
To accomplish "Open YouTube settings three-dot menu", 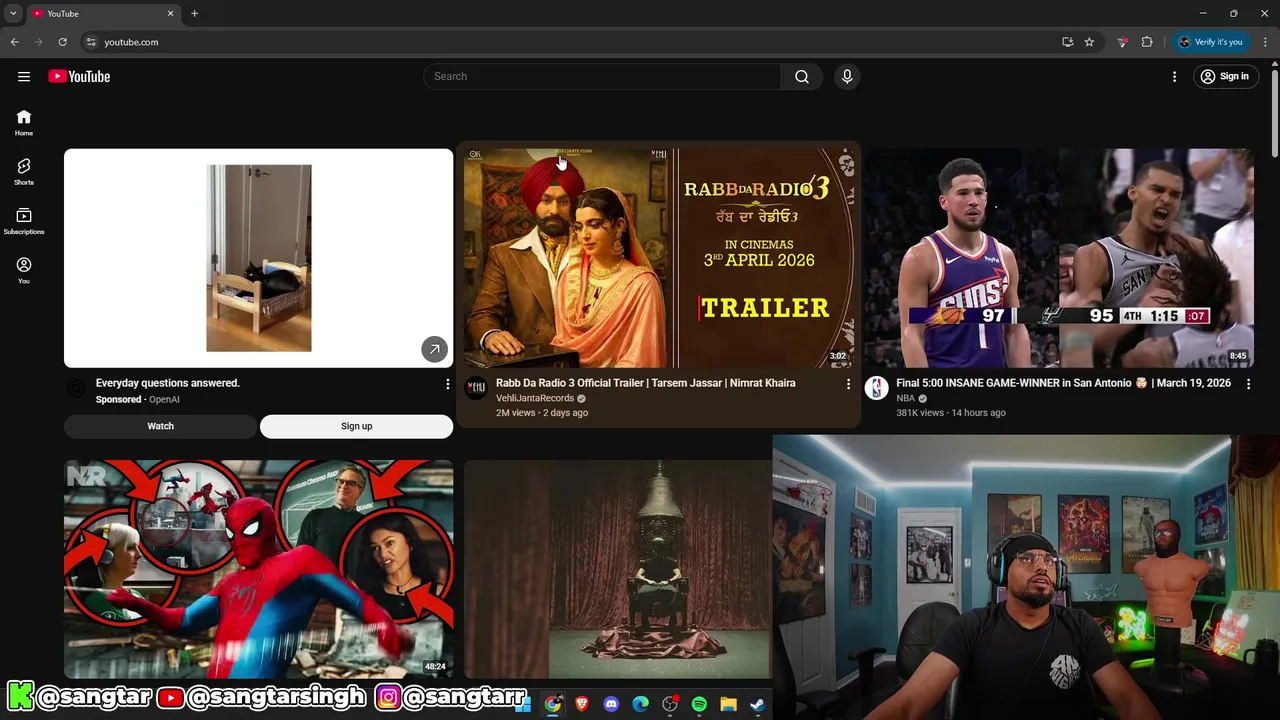I will 1174,76.
